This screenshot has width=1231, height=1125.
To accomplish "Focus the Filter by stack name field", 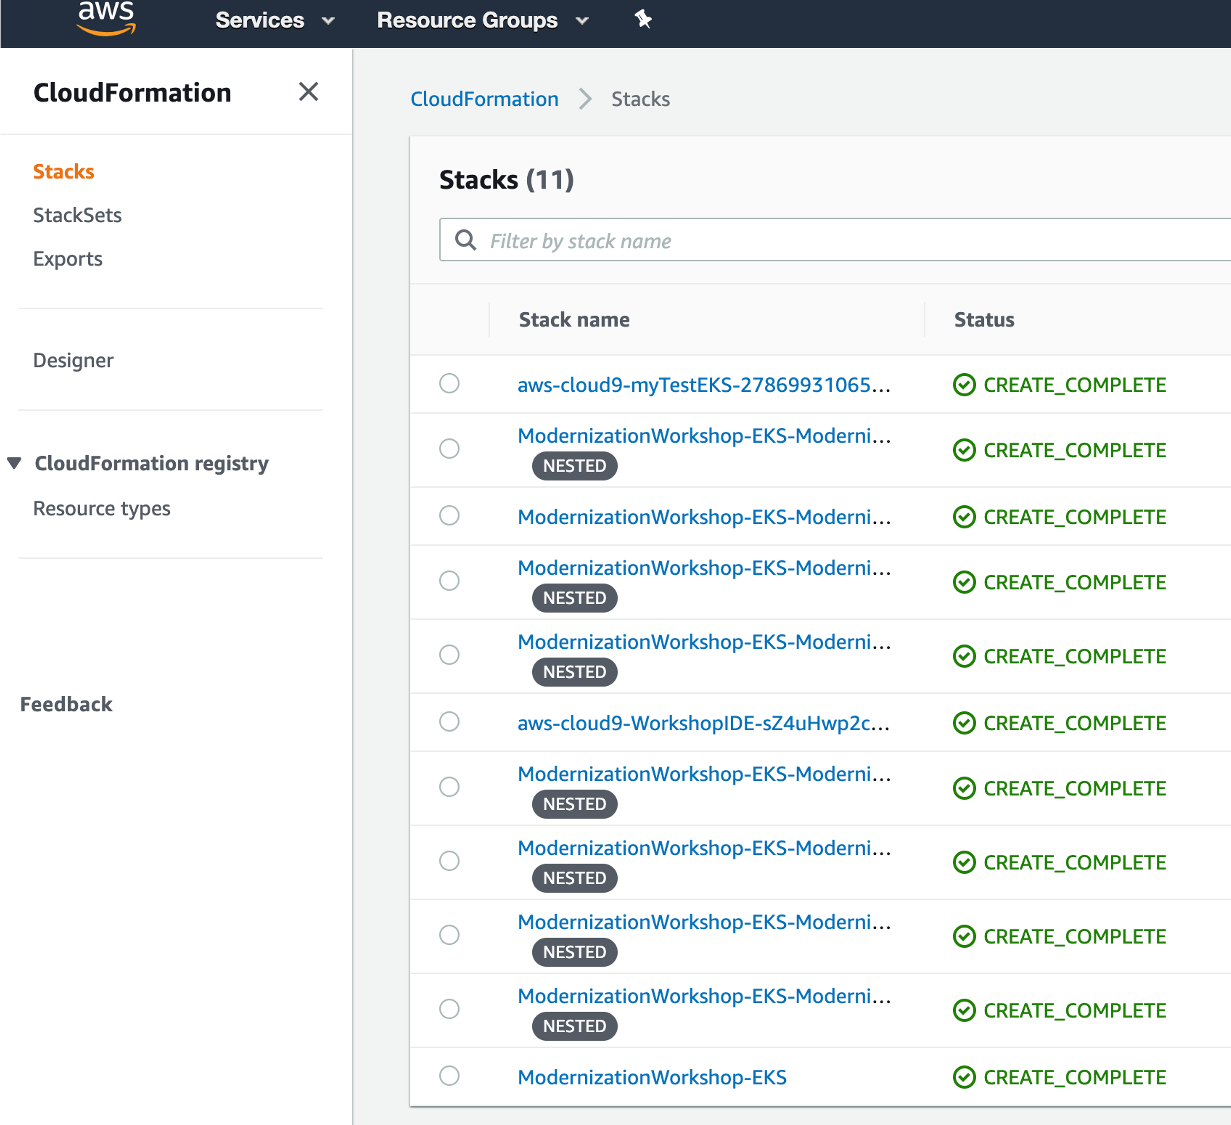I will tap(835, 240).
